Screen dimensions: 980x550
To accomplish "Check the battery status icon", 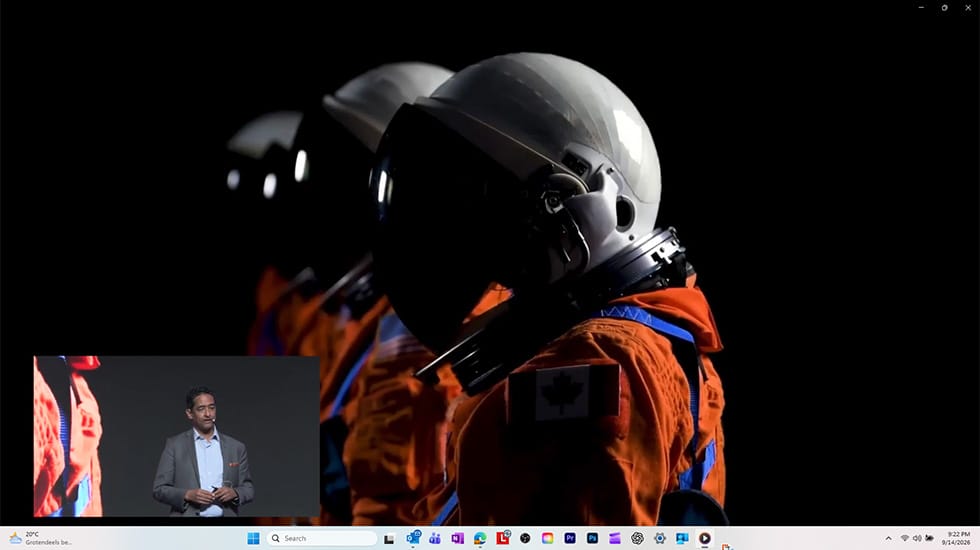I will point(929,538).
